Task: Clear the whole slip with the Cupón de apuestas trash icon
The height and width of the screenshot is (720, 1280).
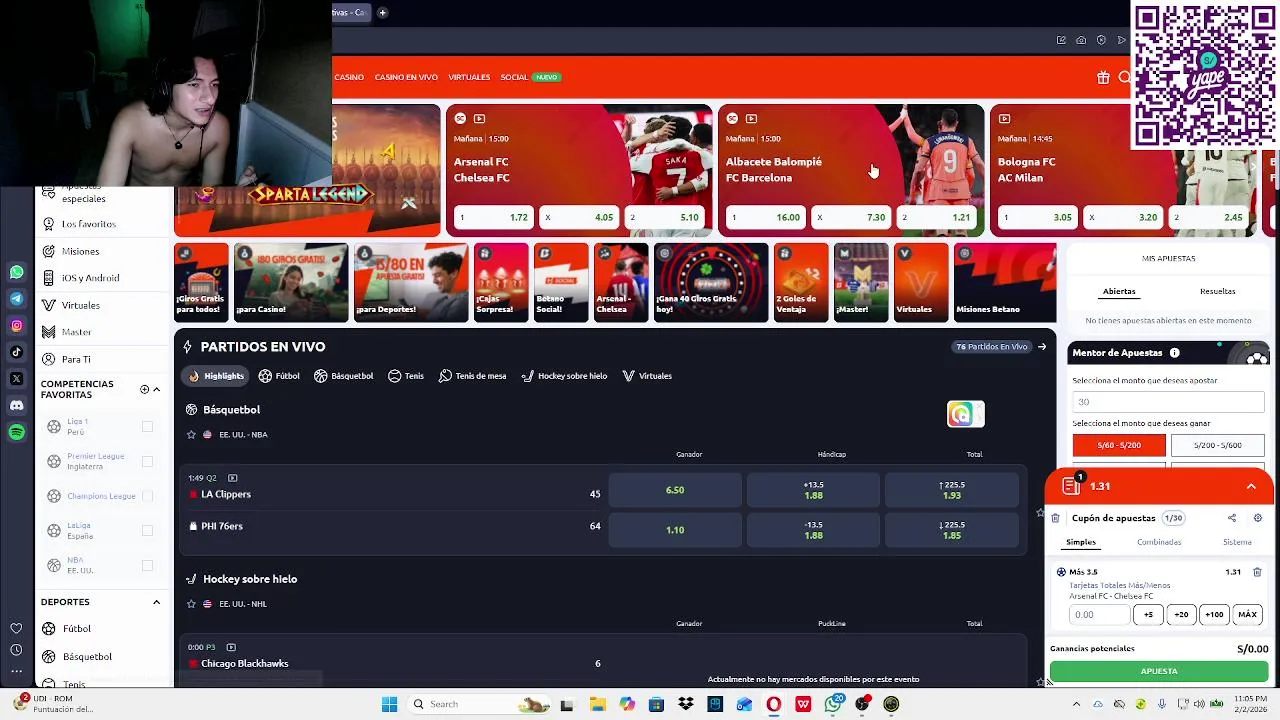Action: click(1055, 518)
